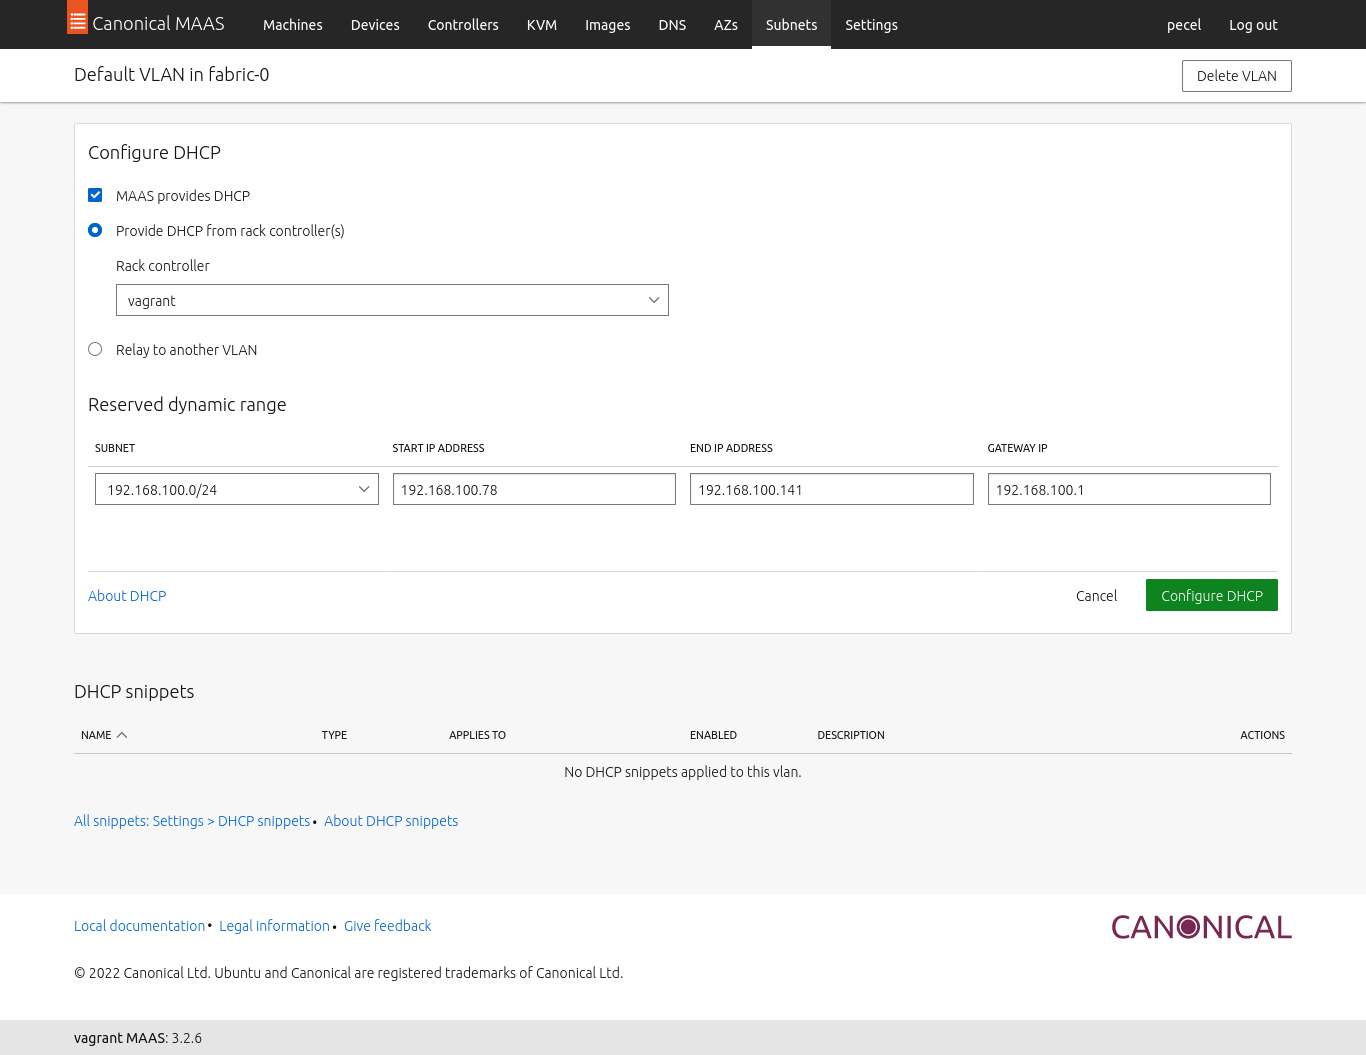Navigate to Images tab
This screenshot has width=1366, height=1055.
(x=608, y=25)
